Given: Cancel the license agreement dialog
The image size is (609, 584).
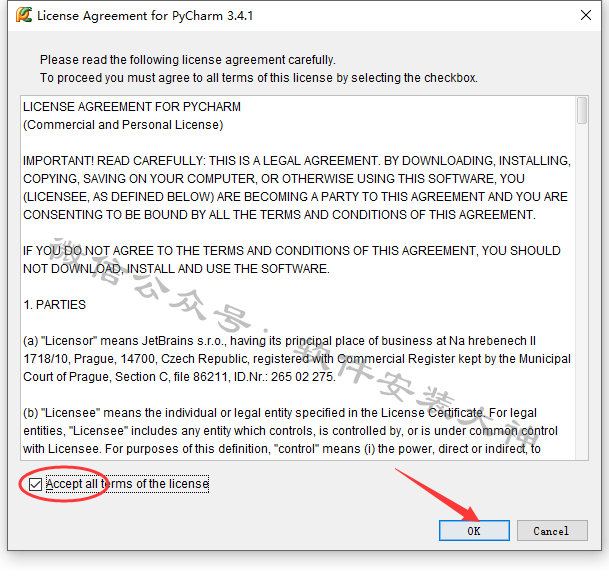Looking at the screenshot, I should tap(552, 530).
